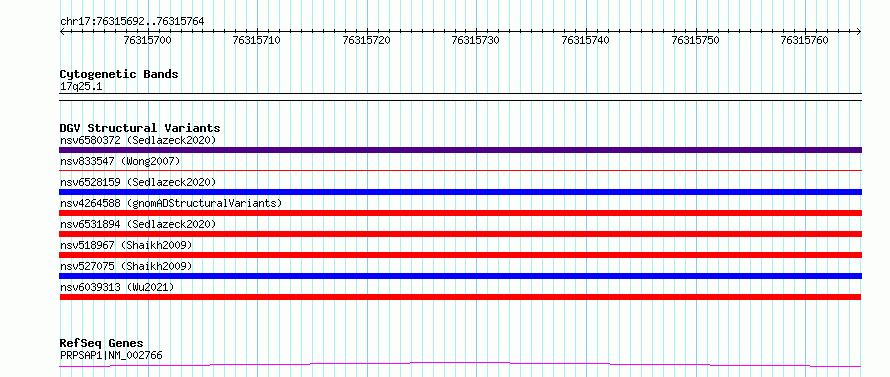Click gene label PRPSAP1|NM_002766
Viewport: 890px width, 377px height.
111,355
